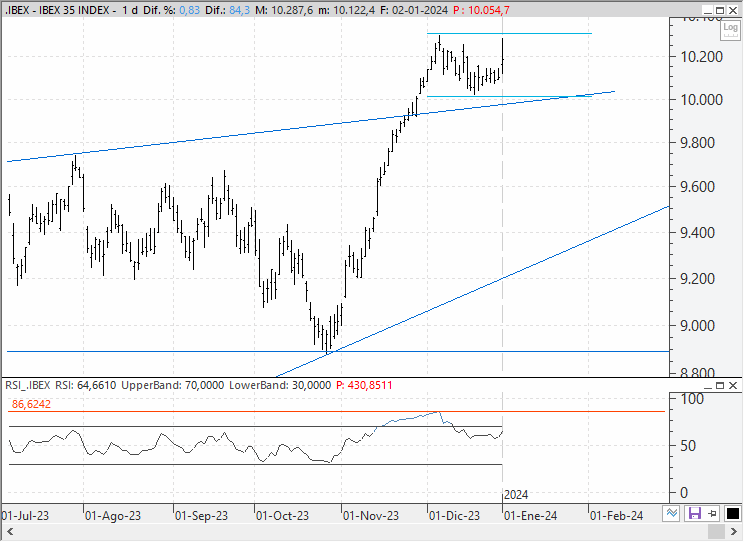Image resolution: width=744 pixels, height=542 pixels.
Task: Click the 01-Nov-23 date axis label
Action: tap(371, 516)
